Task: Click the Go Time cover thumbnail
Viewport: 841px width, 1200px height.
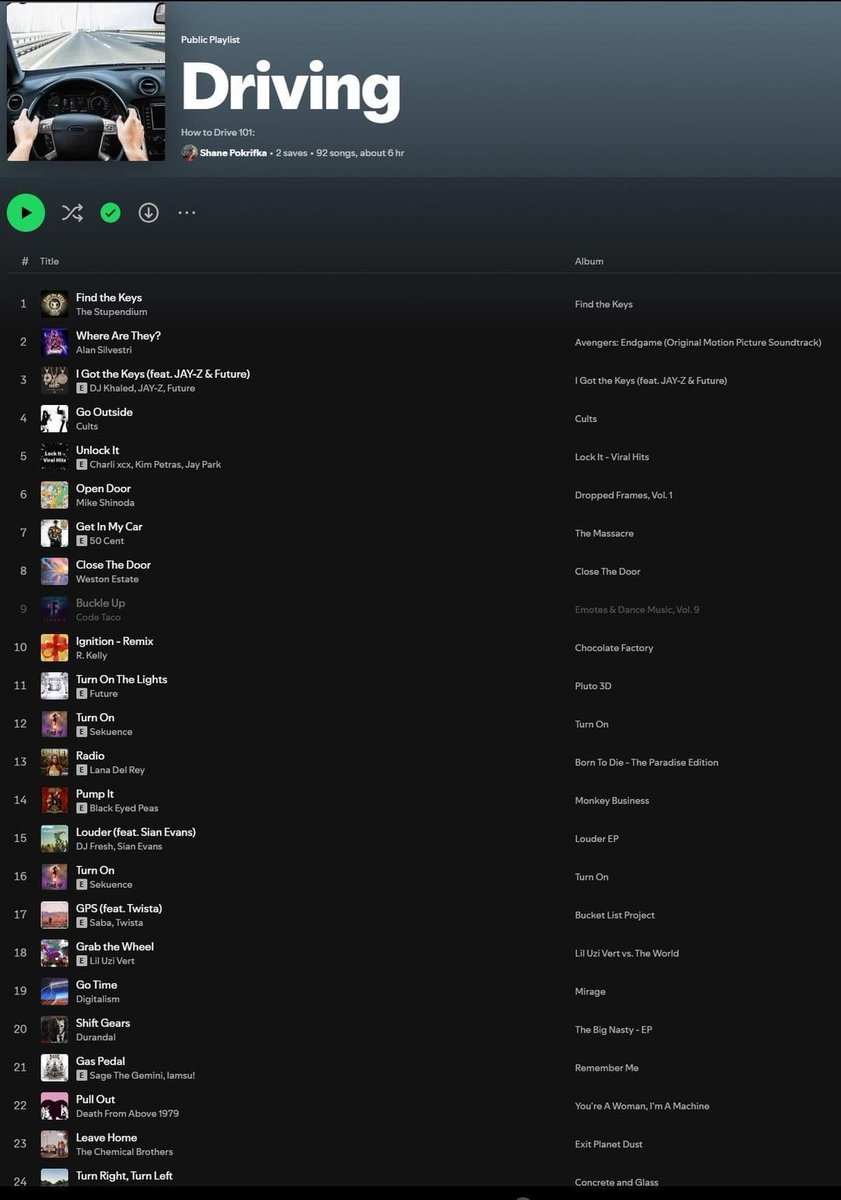Action: pyautogui.click(x=54, y=992)
